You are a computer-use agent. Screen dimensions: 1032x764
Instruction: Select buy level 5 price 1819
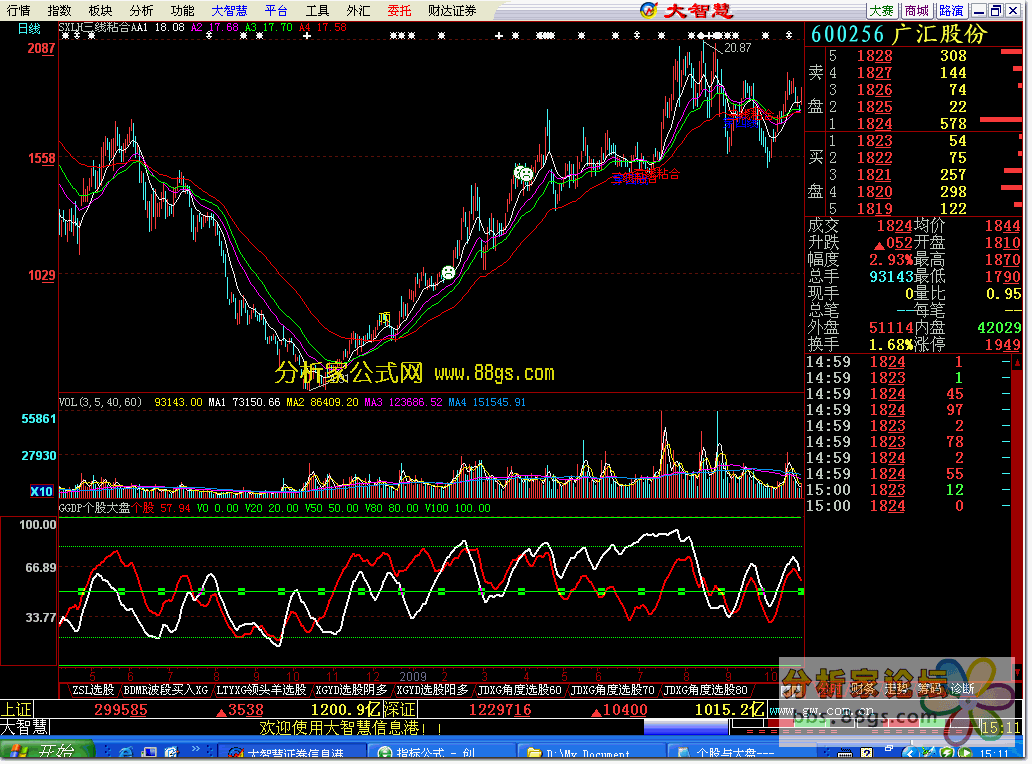point(874,209)
